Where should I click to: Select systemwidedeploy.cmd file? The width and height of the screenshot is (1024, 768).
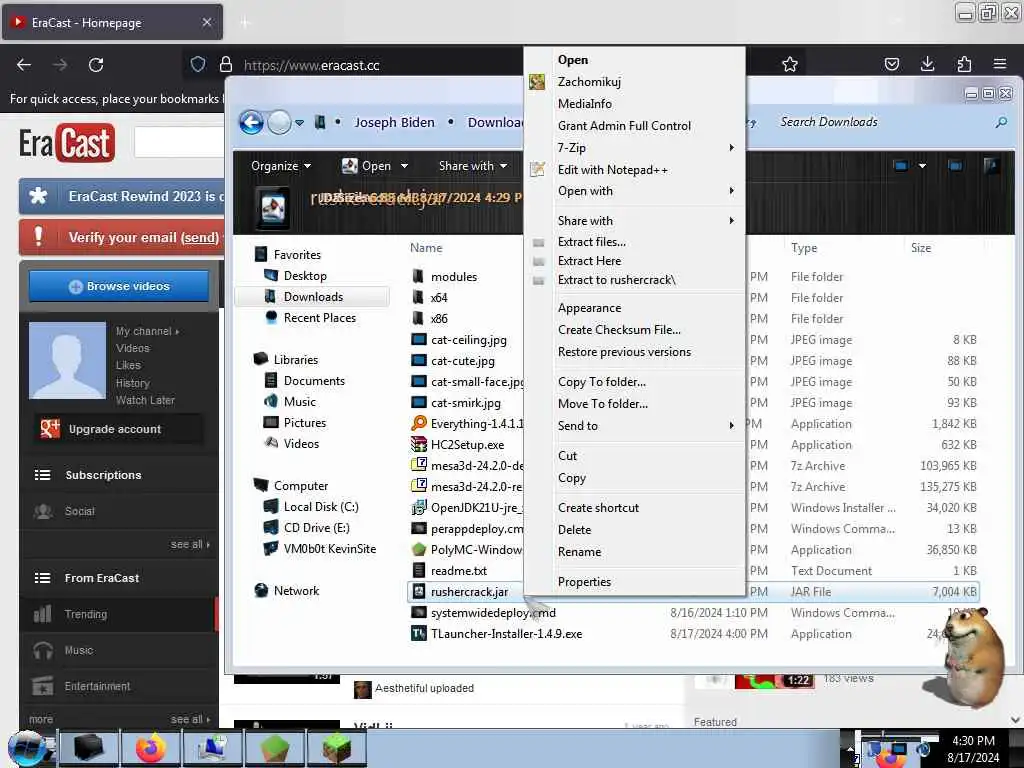point(493,613)
